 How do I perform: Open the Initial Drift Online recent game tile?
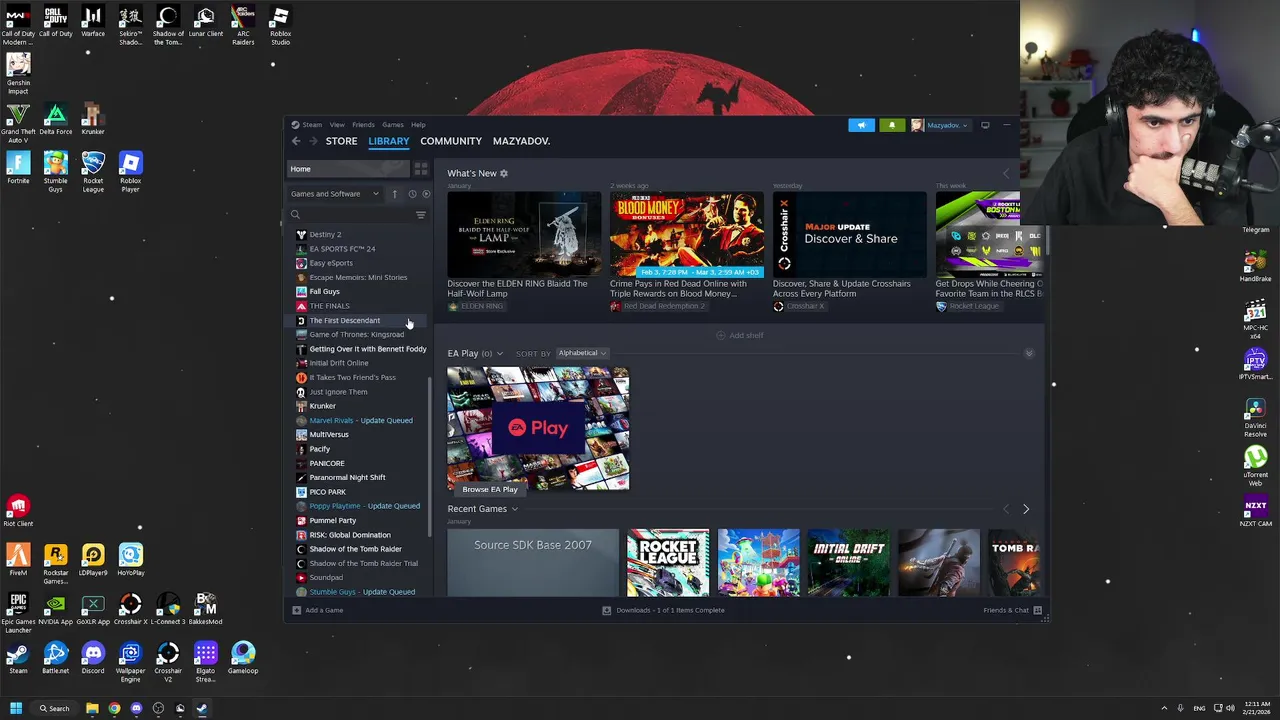tap(849, 563)
